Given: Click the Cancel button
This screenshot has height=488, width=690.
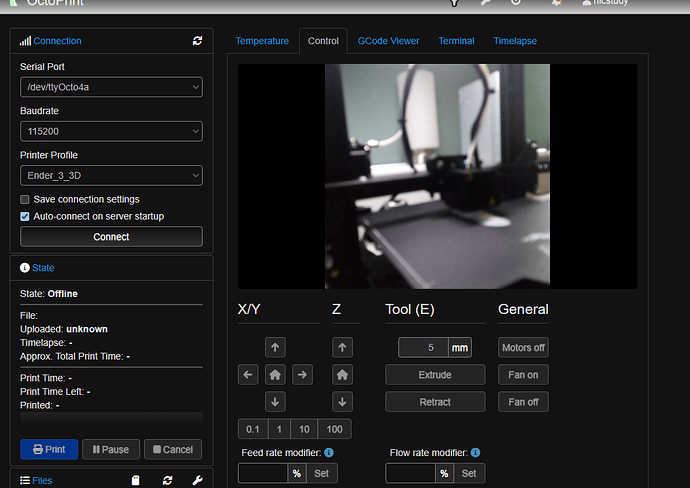Looking at the screenshot, I should [x=173, y=449].
